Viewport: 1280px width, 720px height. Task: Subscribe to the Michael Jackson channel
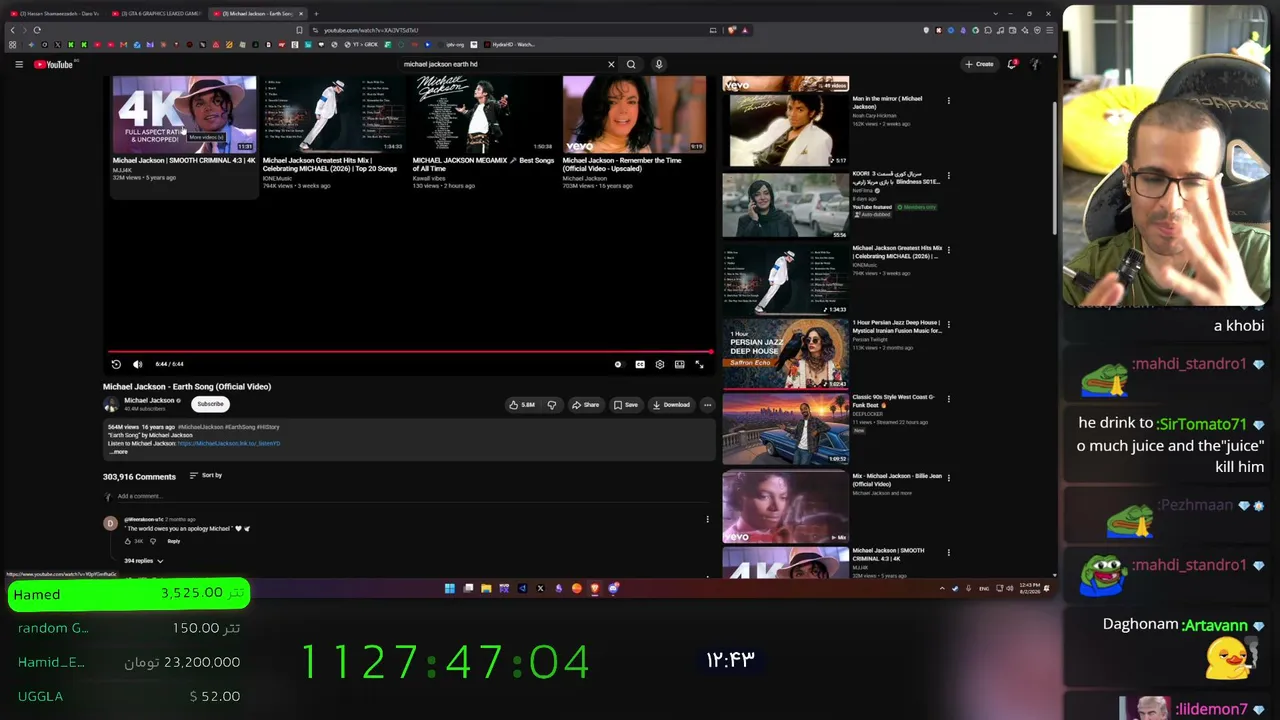[x=210, y=404]
